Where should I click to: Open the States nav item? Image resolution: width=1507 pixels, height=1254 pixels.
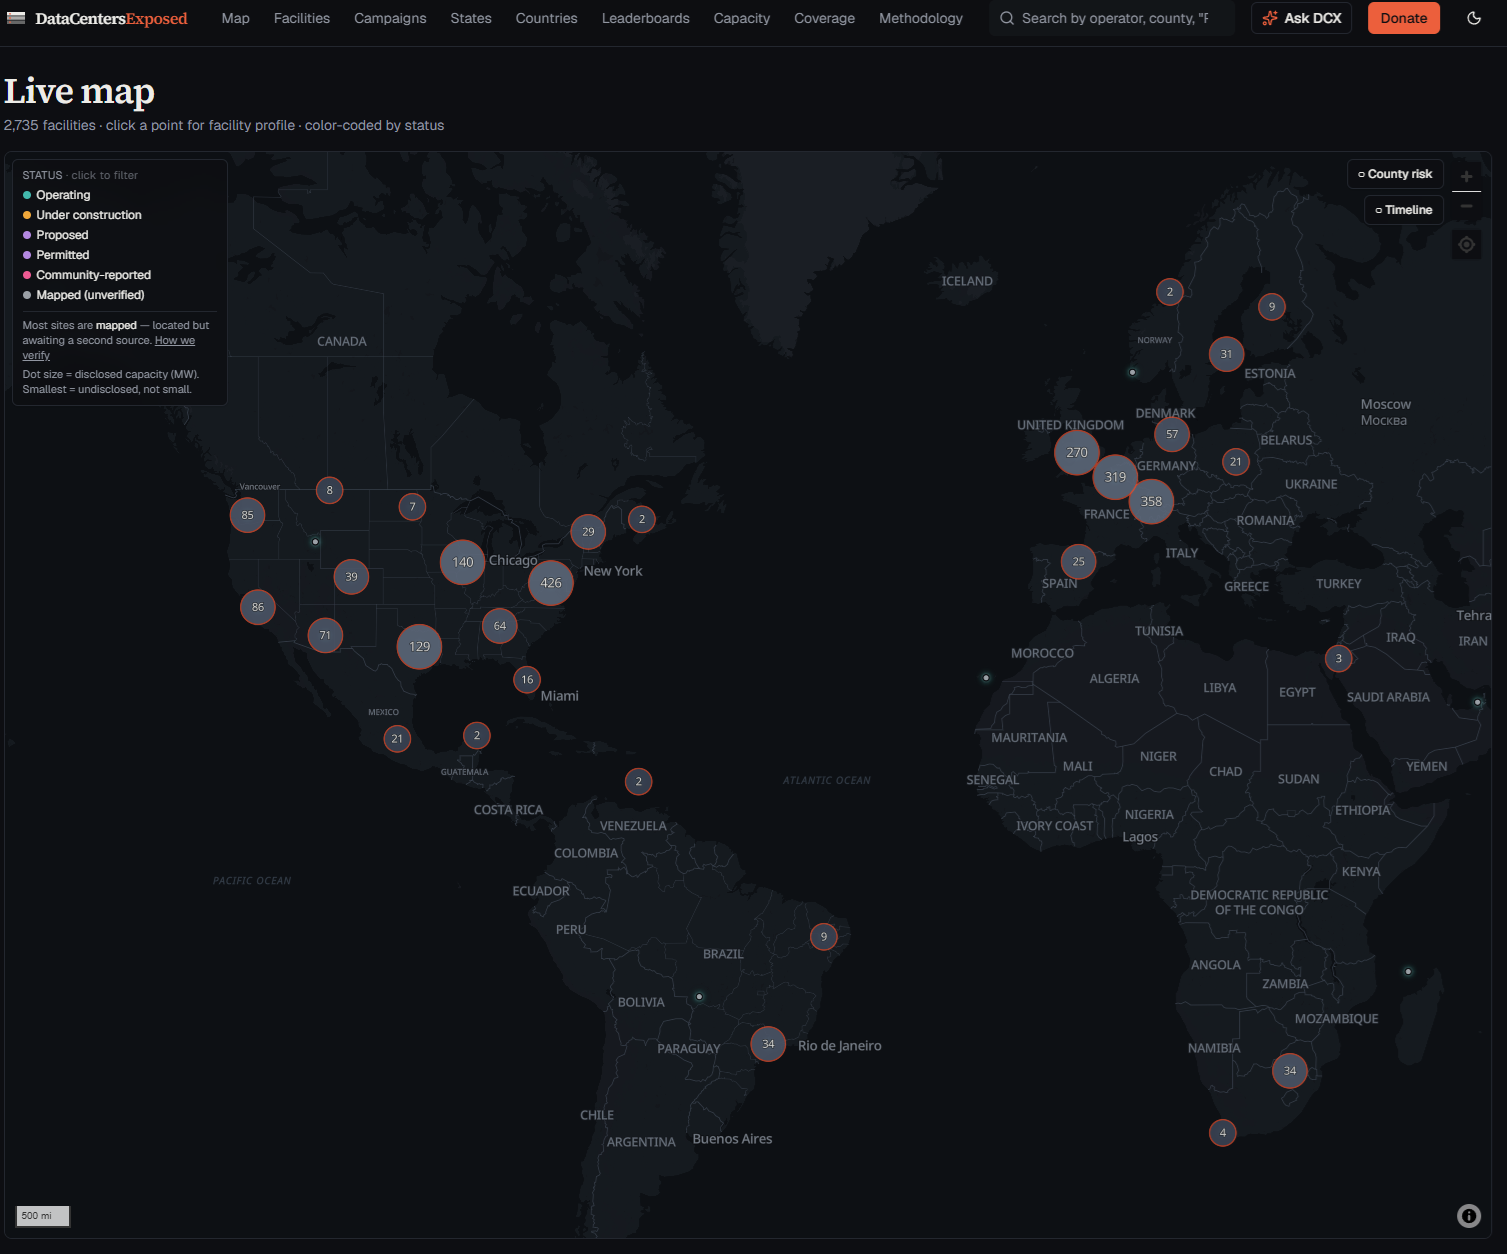[471, 18]
